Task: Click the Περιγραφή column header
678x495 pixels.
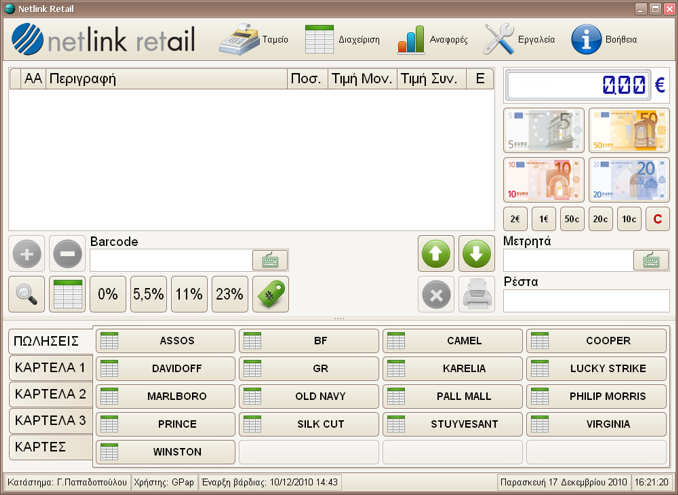Action: 166,79
